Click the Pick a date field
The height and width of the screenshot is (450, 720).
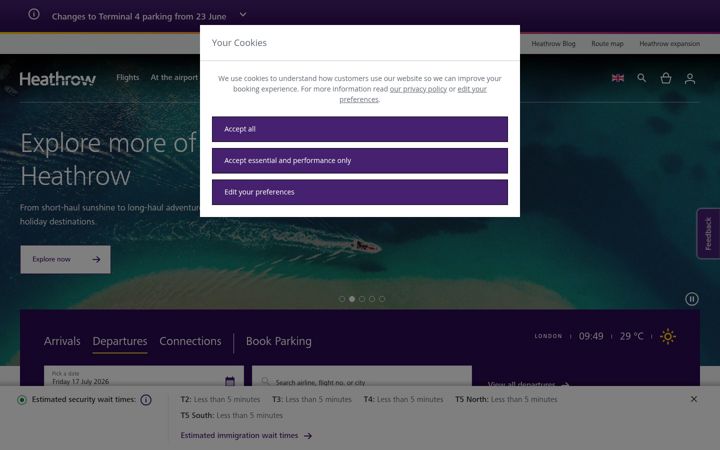tap(144, 377)
